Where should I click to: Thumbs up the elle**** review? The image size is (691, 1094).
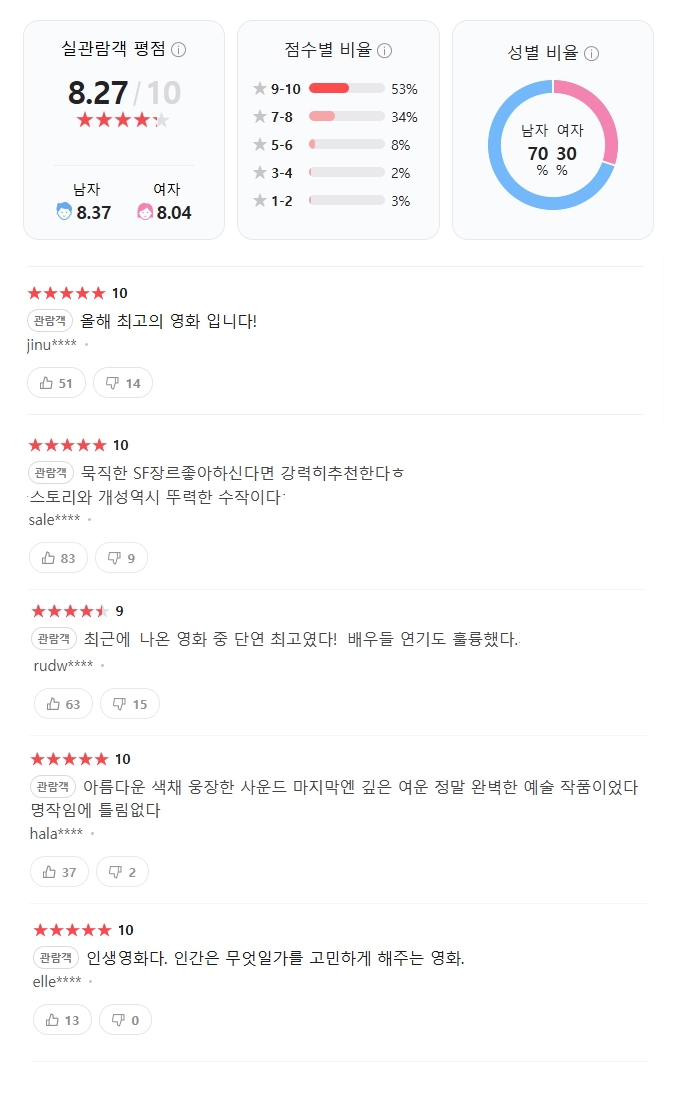pyautogui.click(x=62, y=1020)
